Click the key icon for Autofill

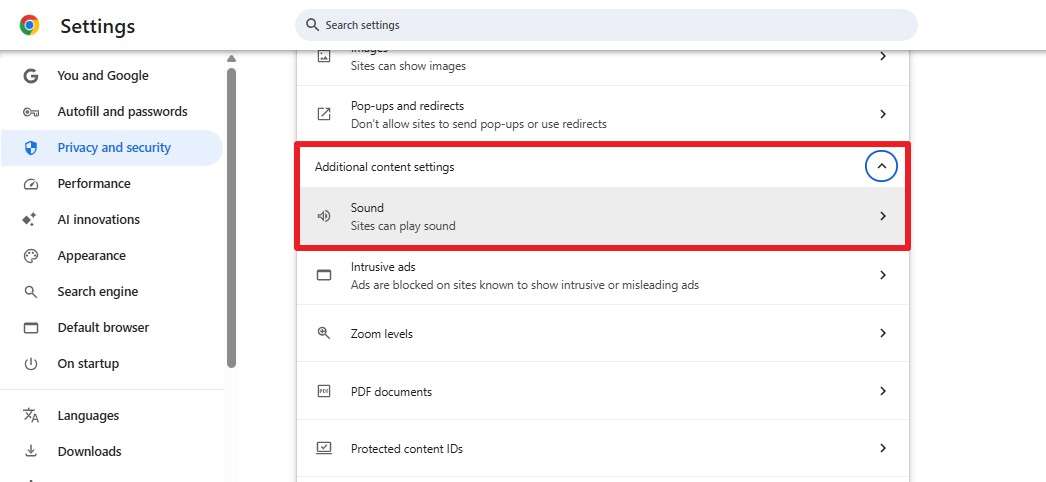click(31, 112)
